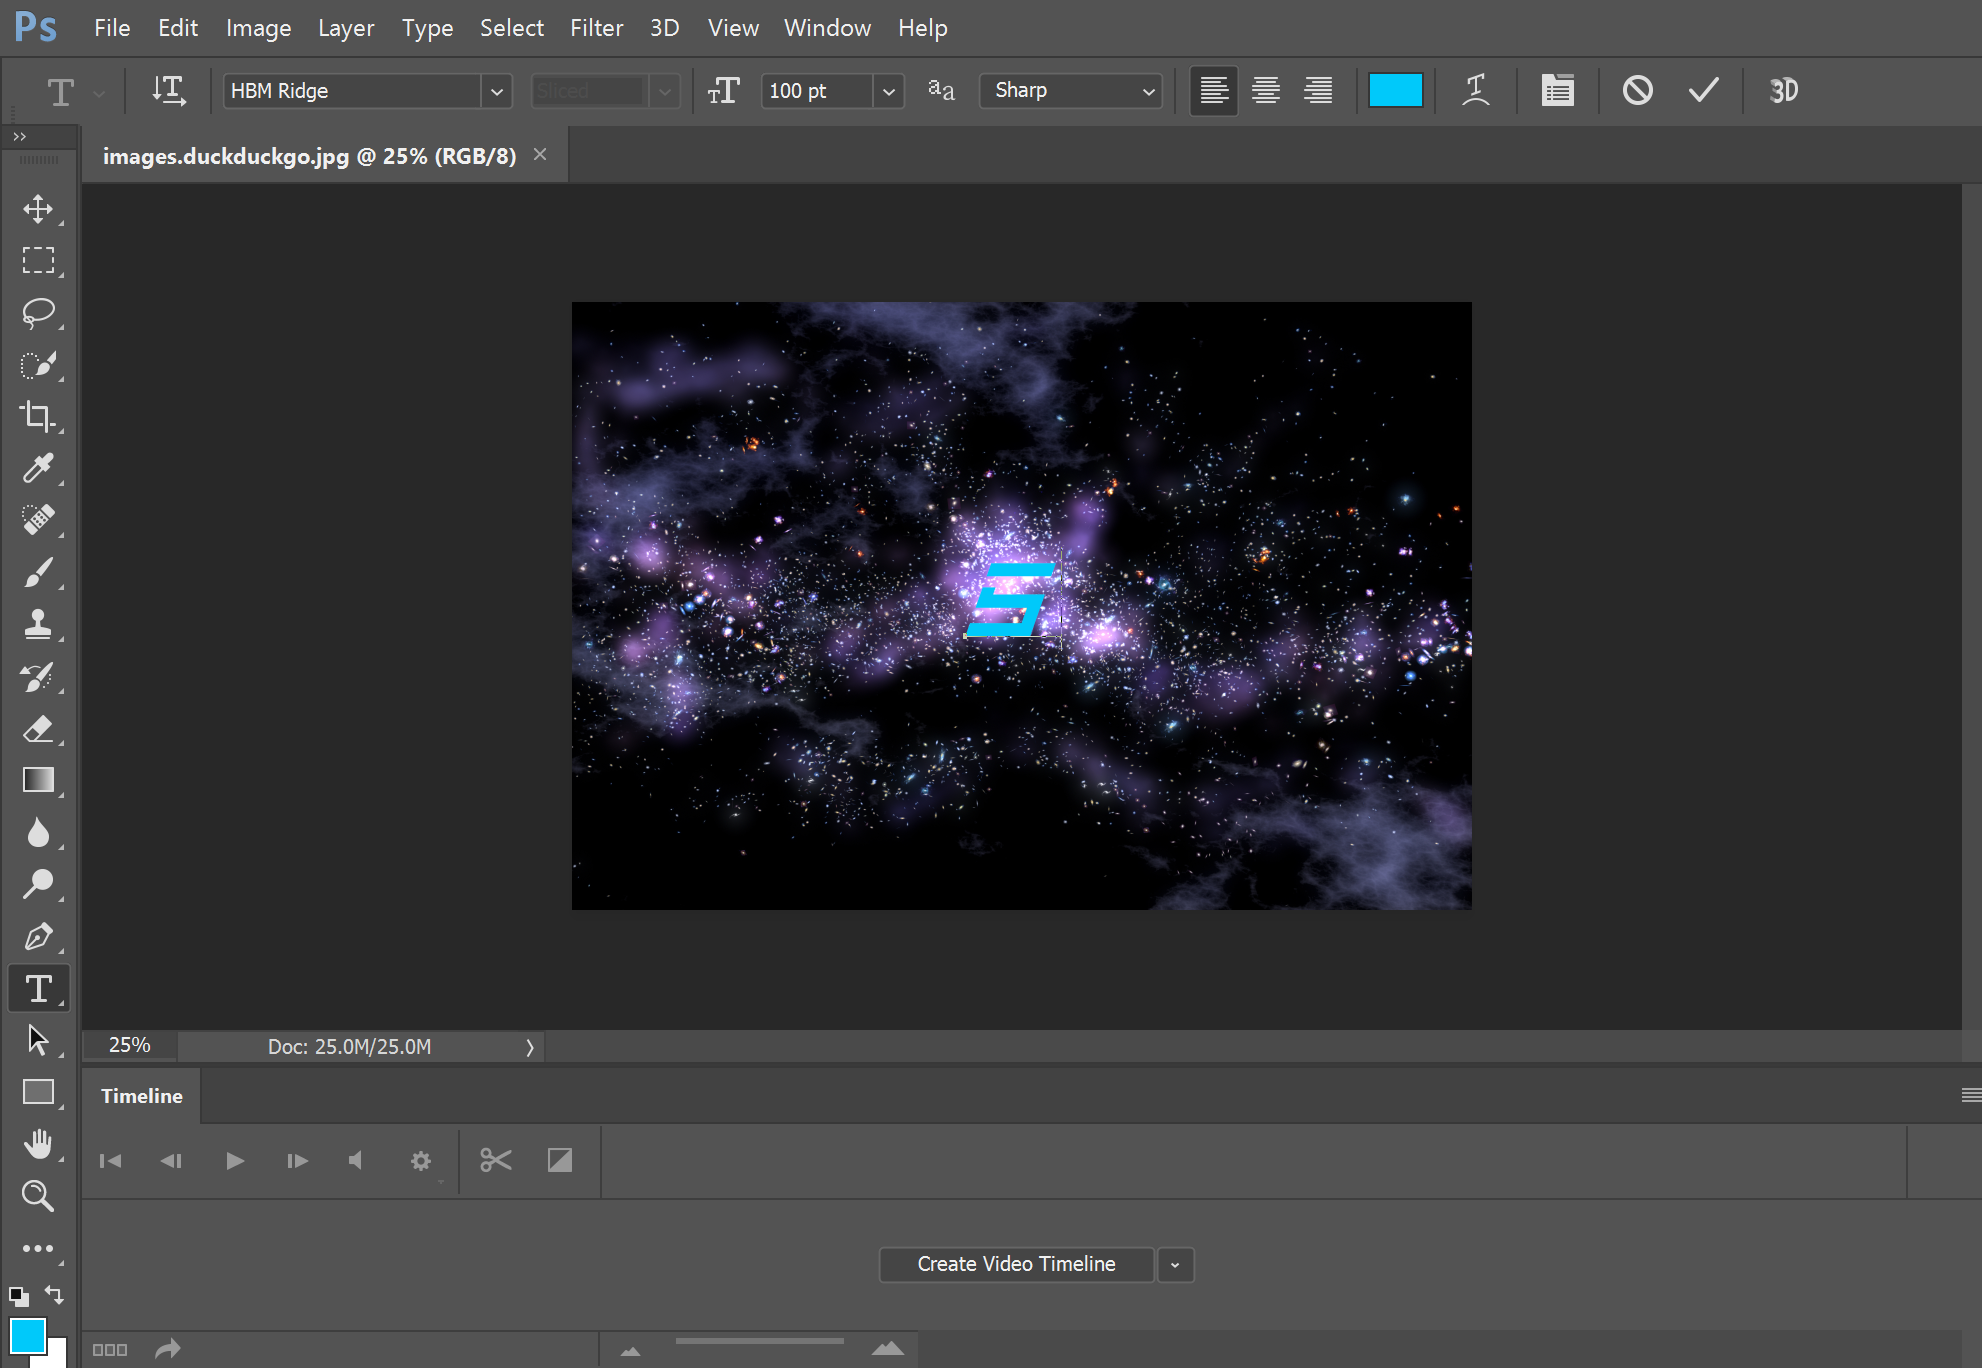Open the Filter menu
Screen dimensions: 1982x1368
[x=596, y=28]
